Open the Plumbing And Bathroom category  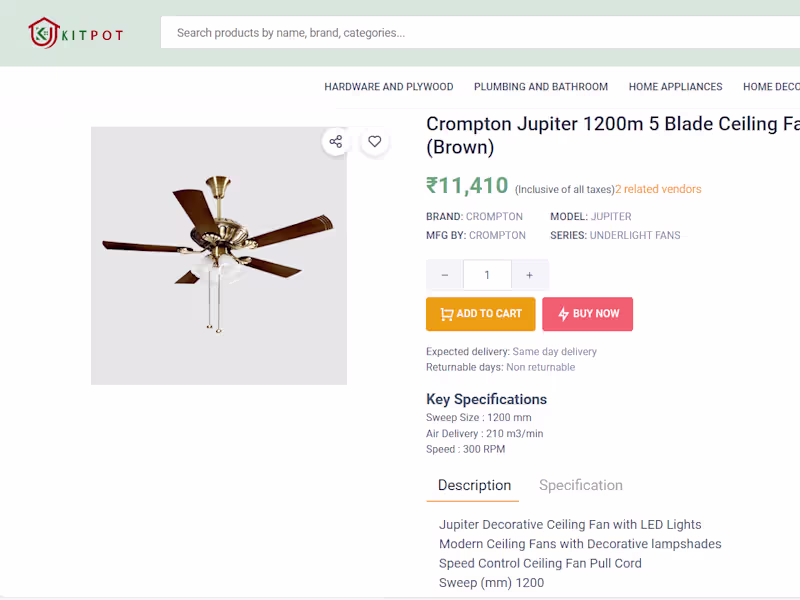541,87
